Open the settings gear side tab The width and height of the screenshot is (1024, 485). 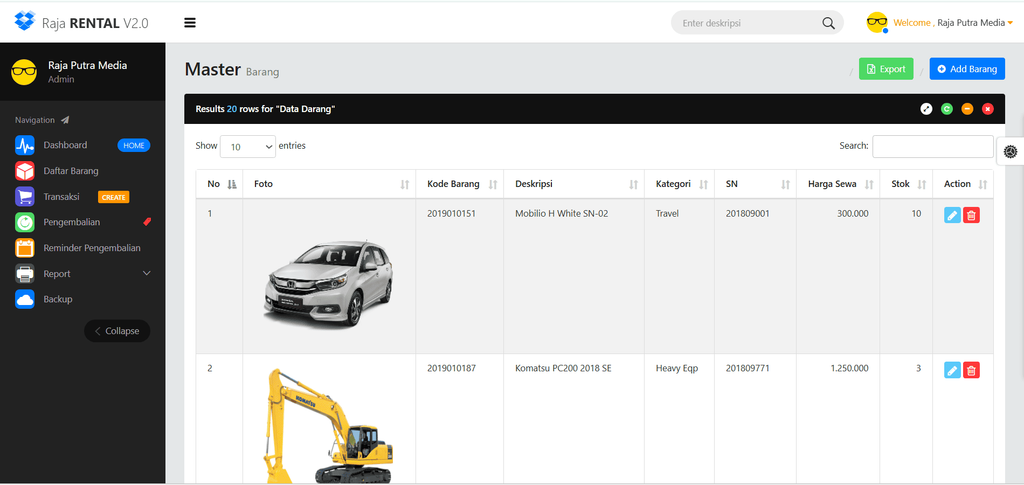point(1010,151)
